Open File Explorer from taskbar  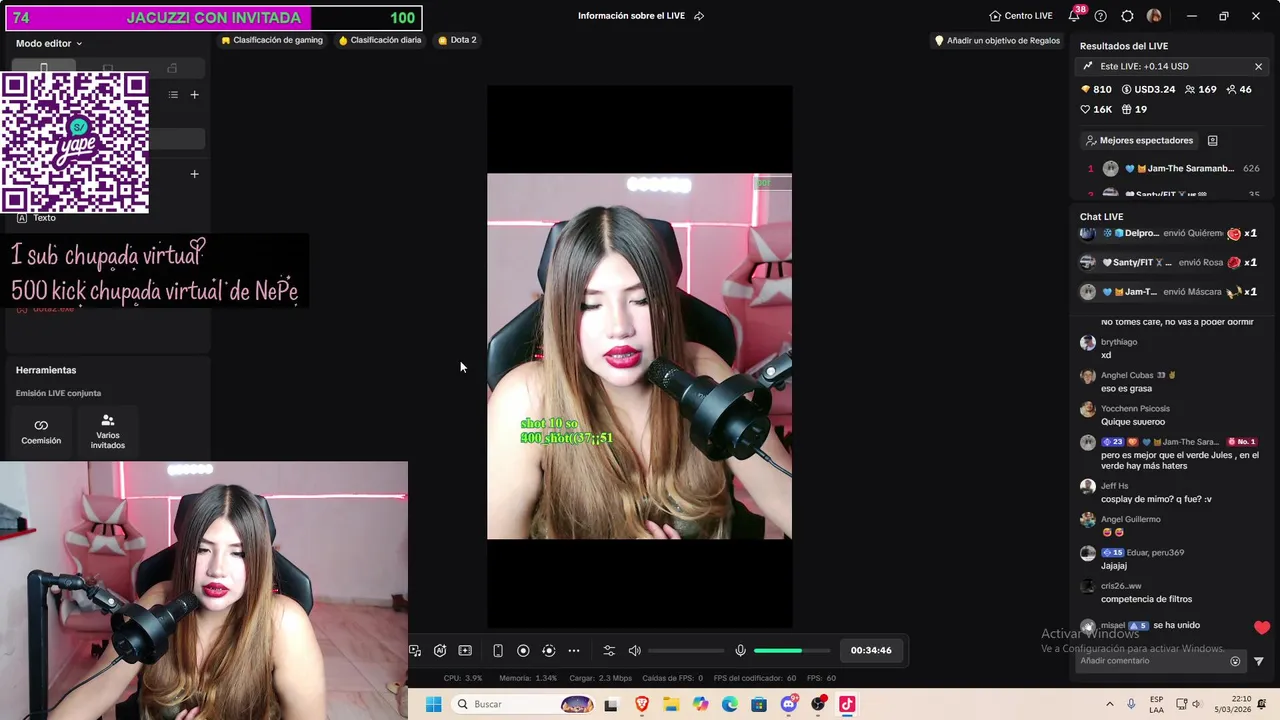(671, 704)
